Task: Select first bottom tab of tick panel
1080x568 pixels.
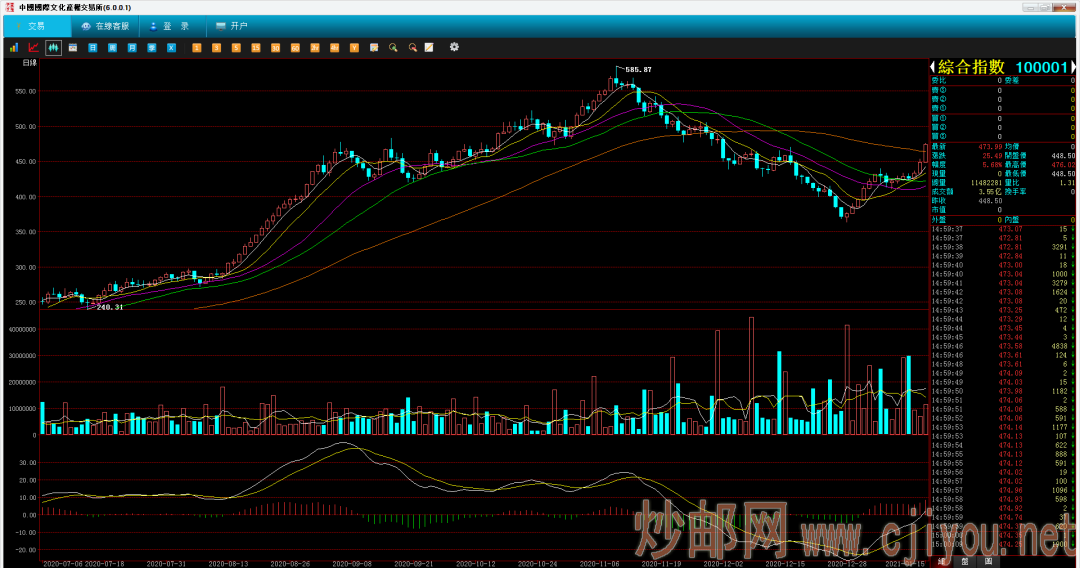Action: point(942,561)
